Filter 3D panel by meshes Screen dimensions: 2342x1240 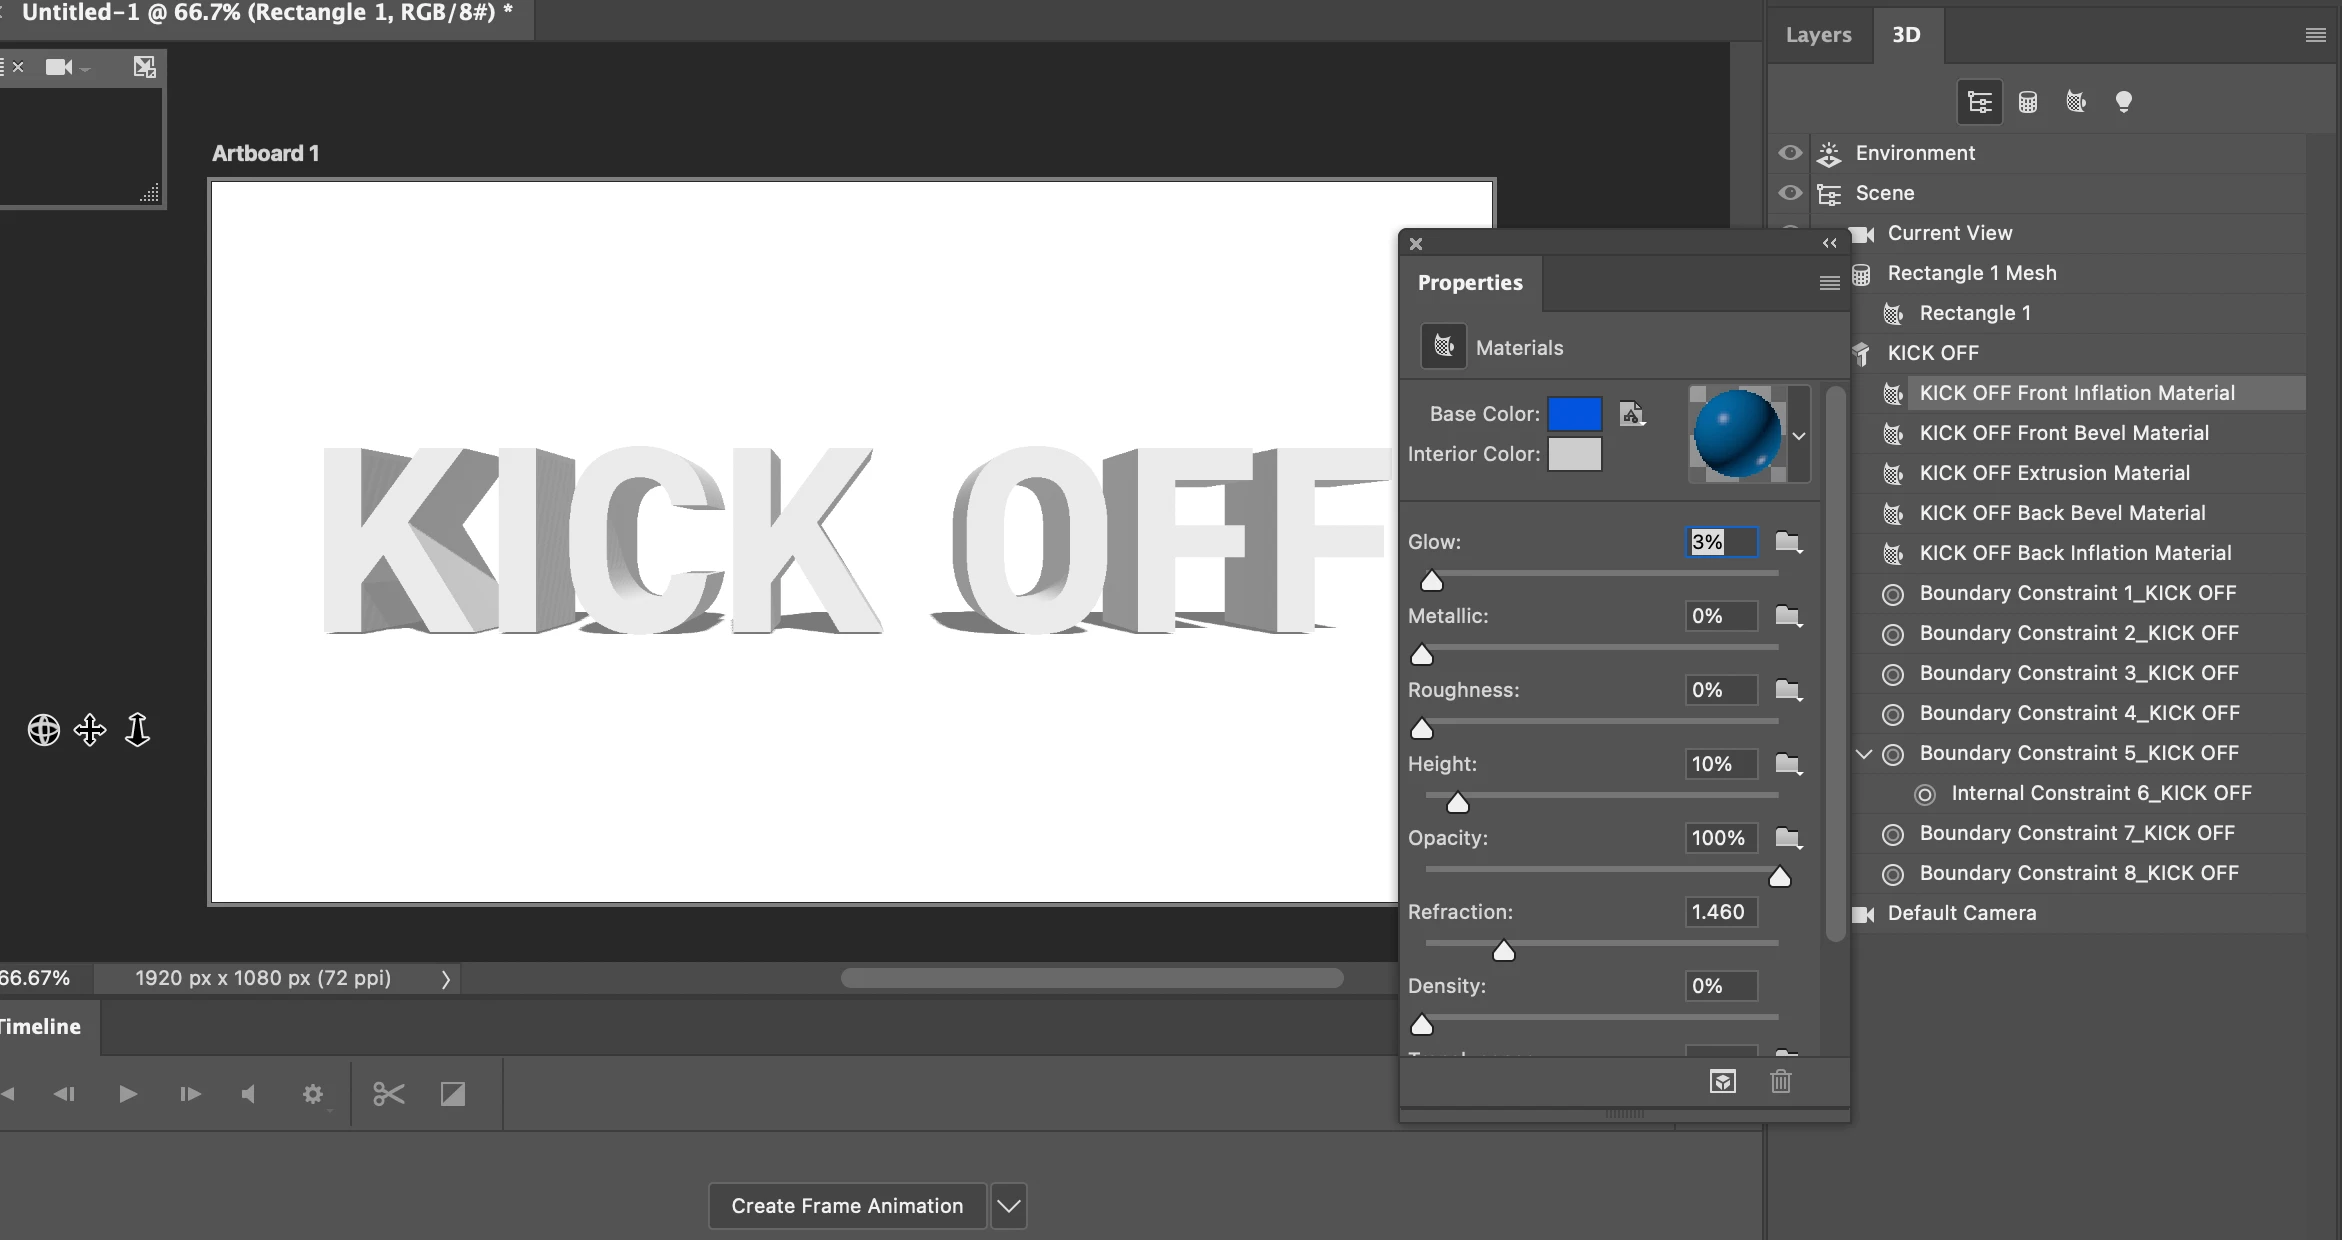(2028, 102)
